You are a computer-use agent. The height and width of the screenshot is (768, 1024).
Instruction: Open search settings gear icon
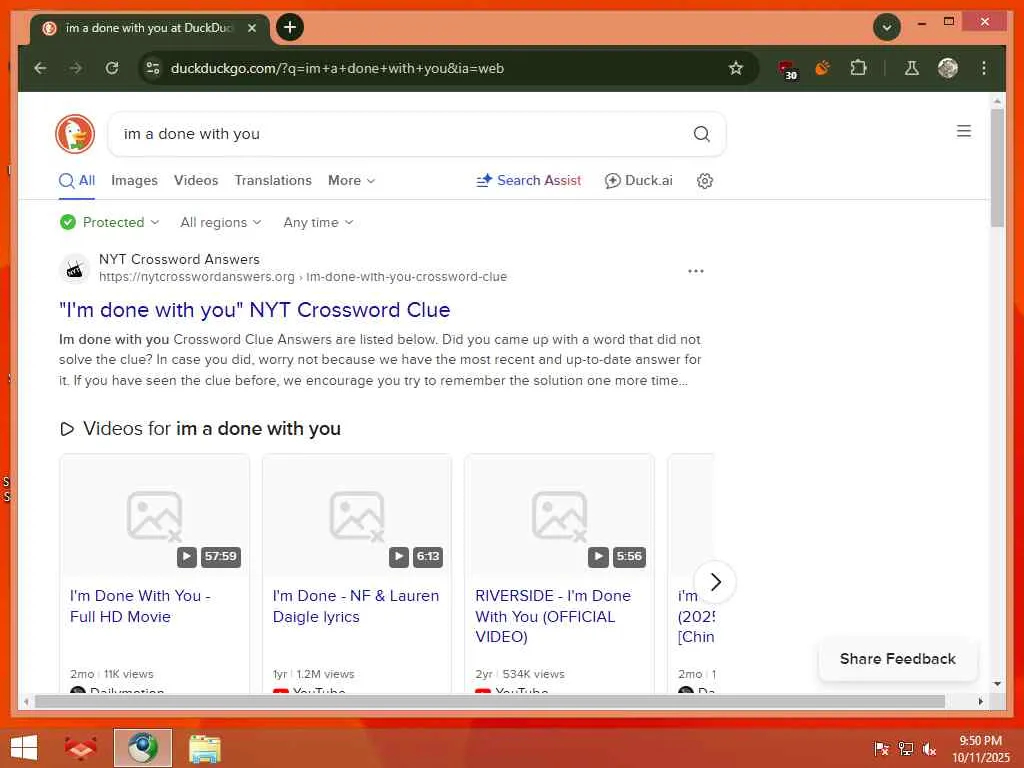tap(705, 181)
